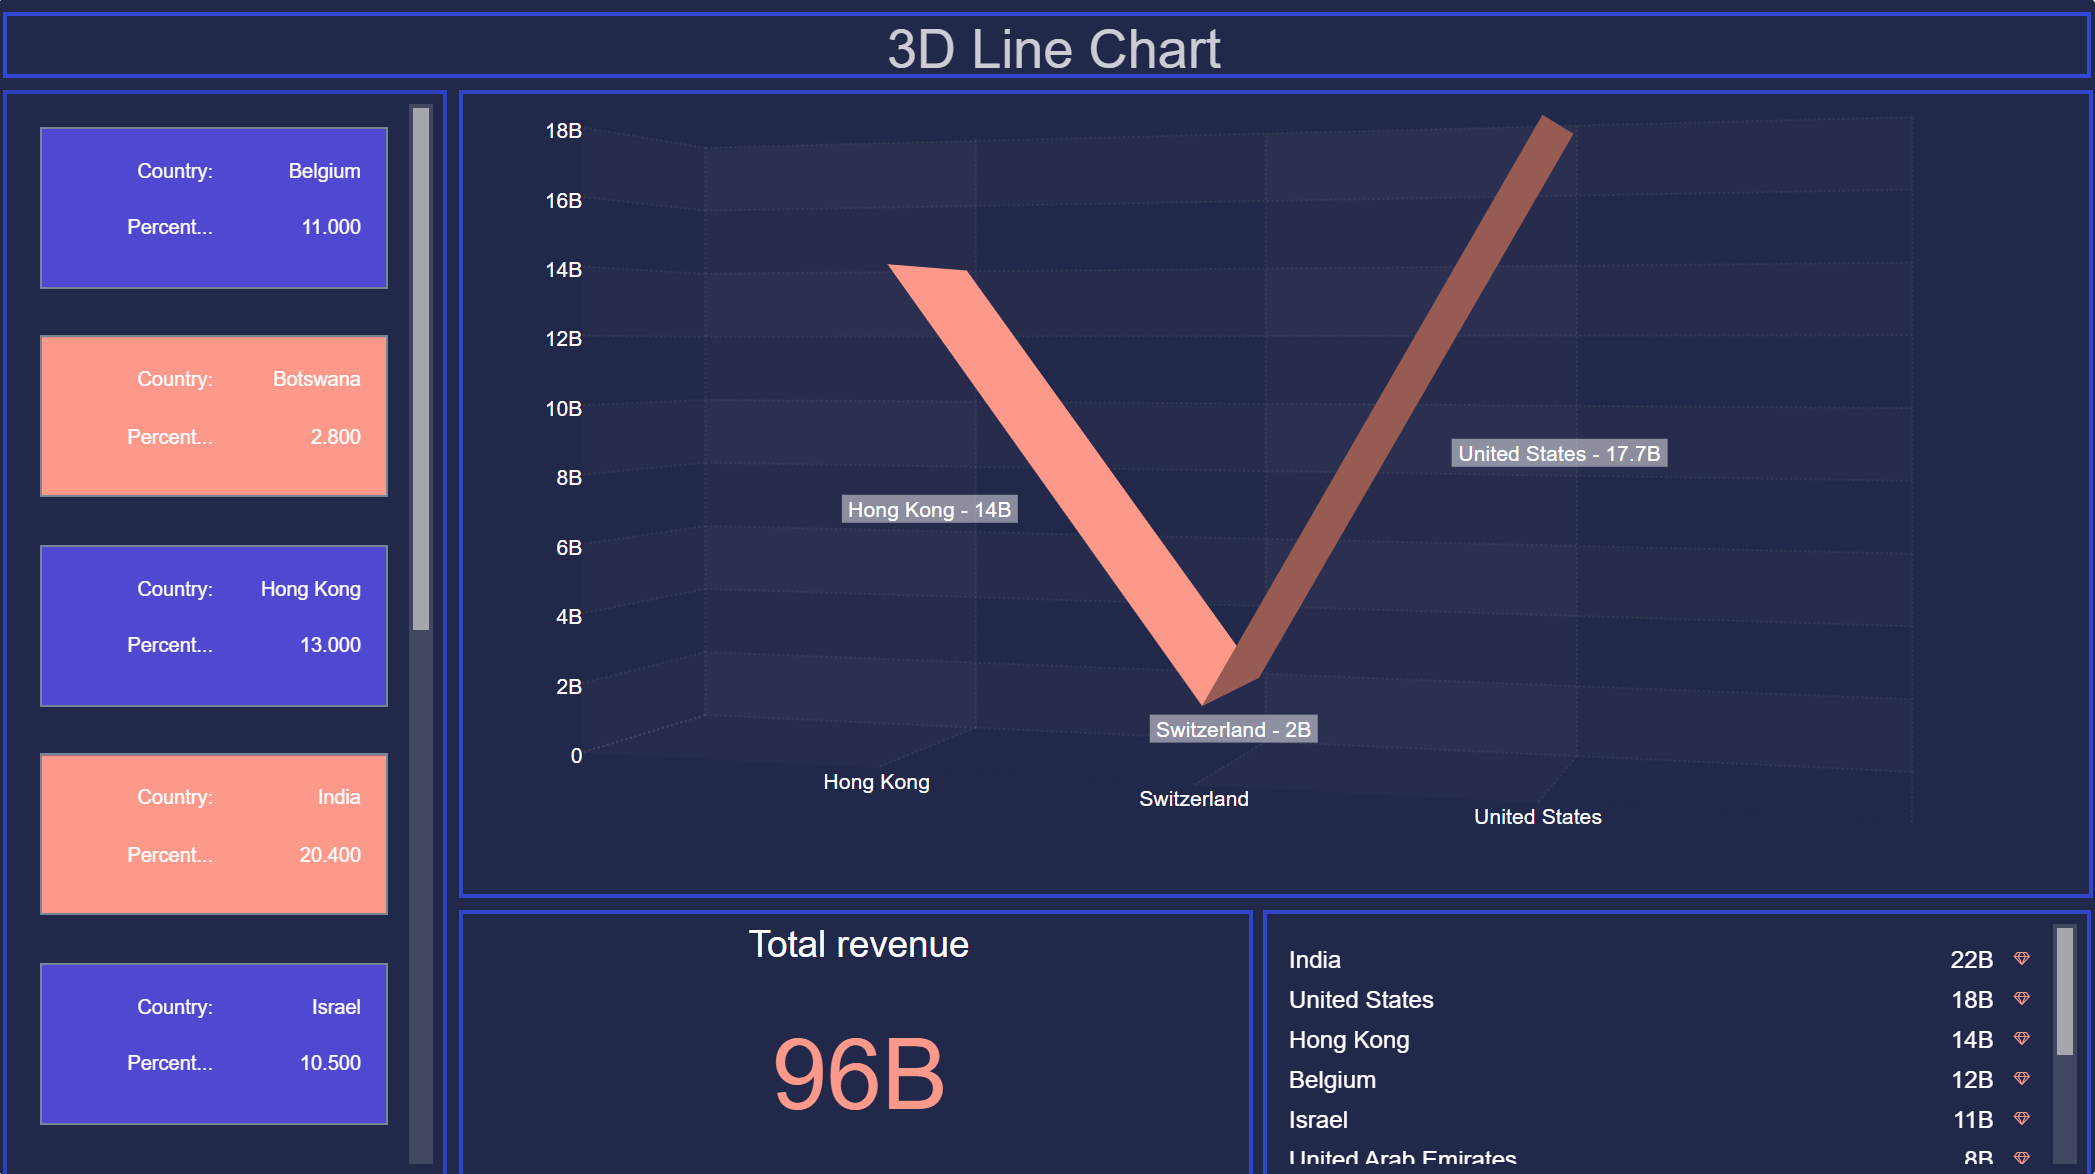Click the diamond icon beside Israel 11B
This screenshot has height=1174, width=2095.
(x=2021, y=1119)
